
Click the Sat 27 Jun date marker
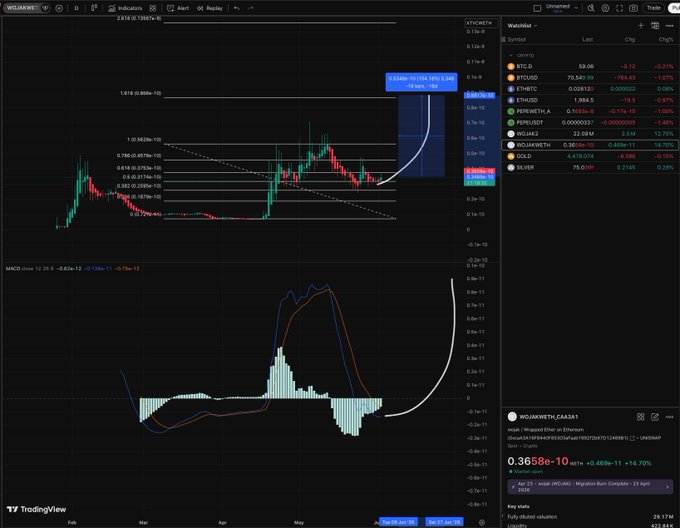coord(444,522)
